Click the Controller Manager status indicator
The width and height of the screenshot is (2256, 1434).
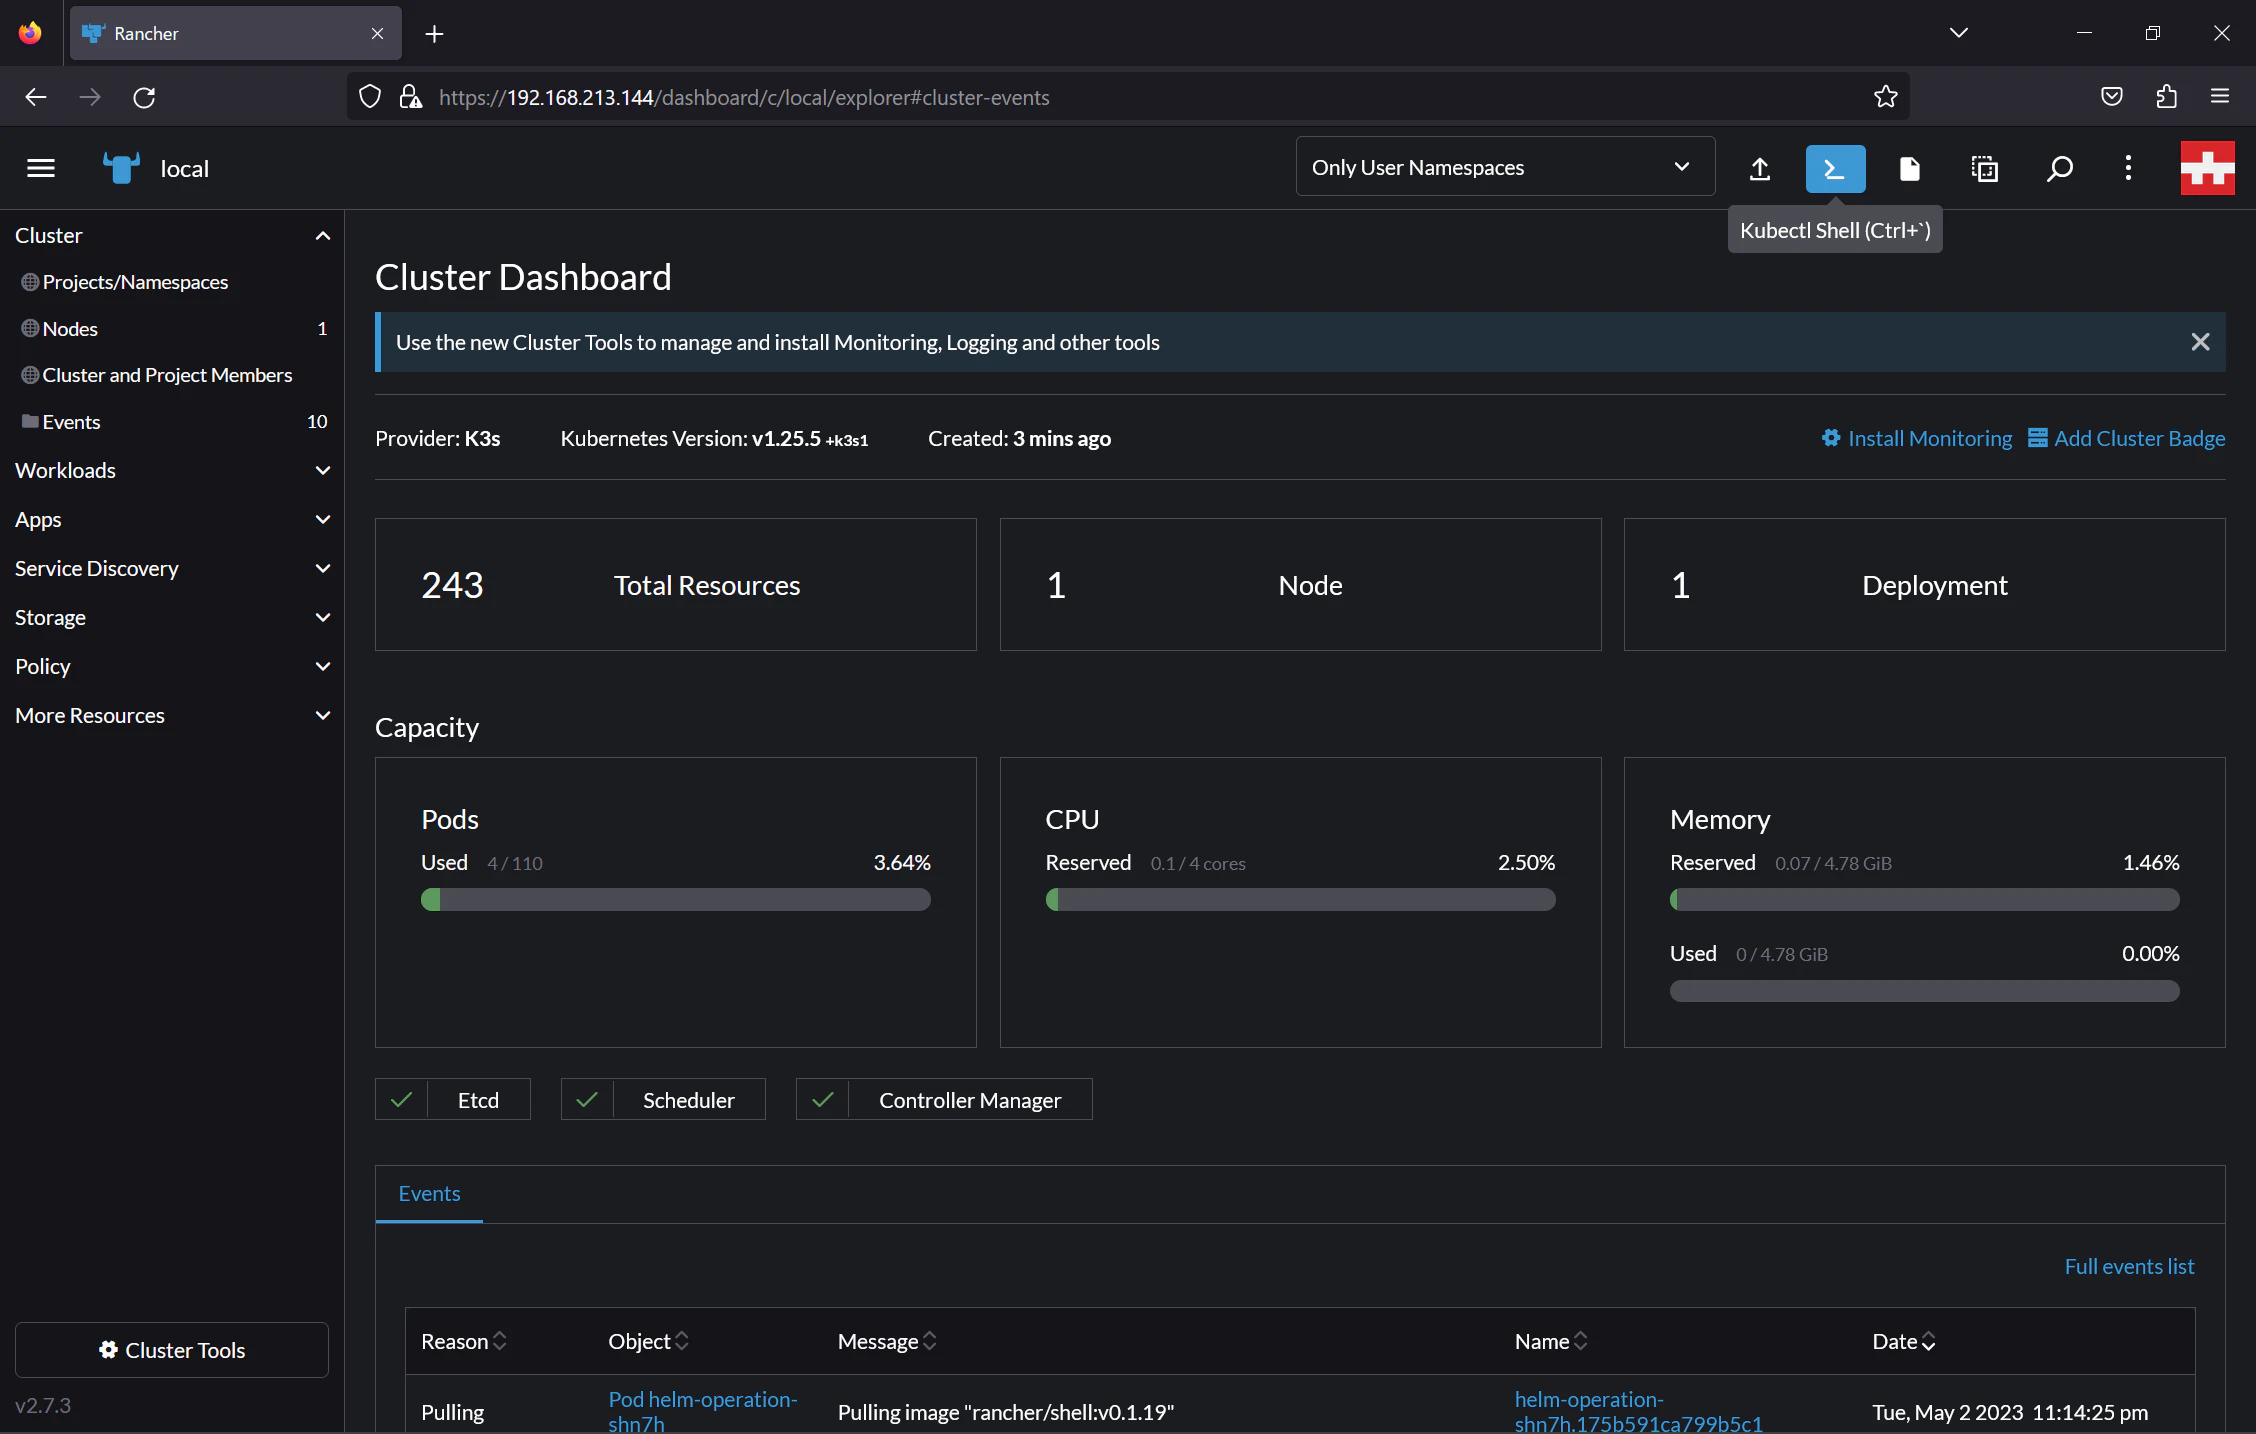944,1099
